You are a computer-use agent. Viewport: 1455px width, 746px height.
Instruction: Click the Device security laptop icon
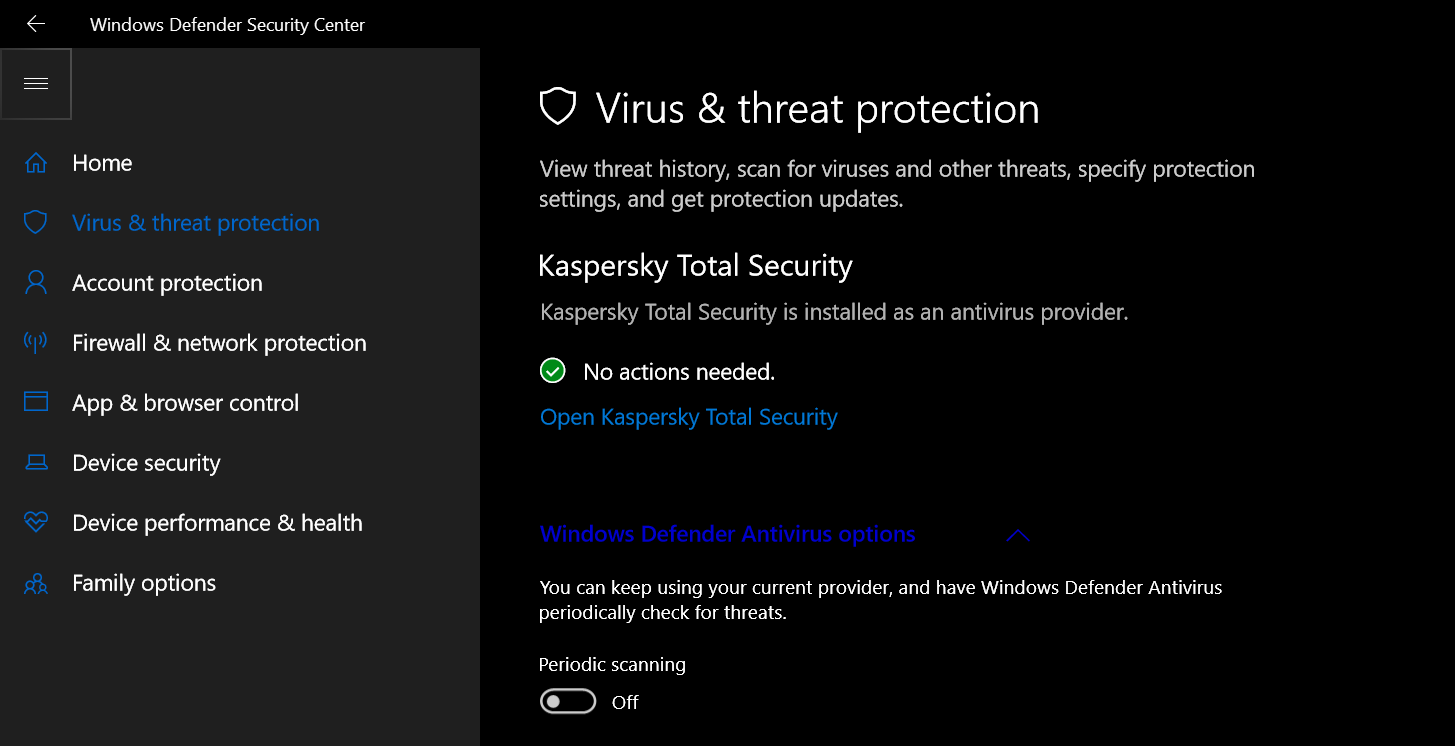pos(36,463)
